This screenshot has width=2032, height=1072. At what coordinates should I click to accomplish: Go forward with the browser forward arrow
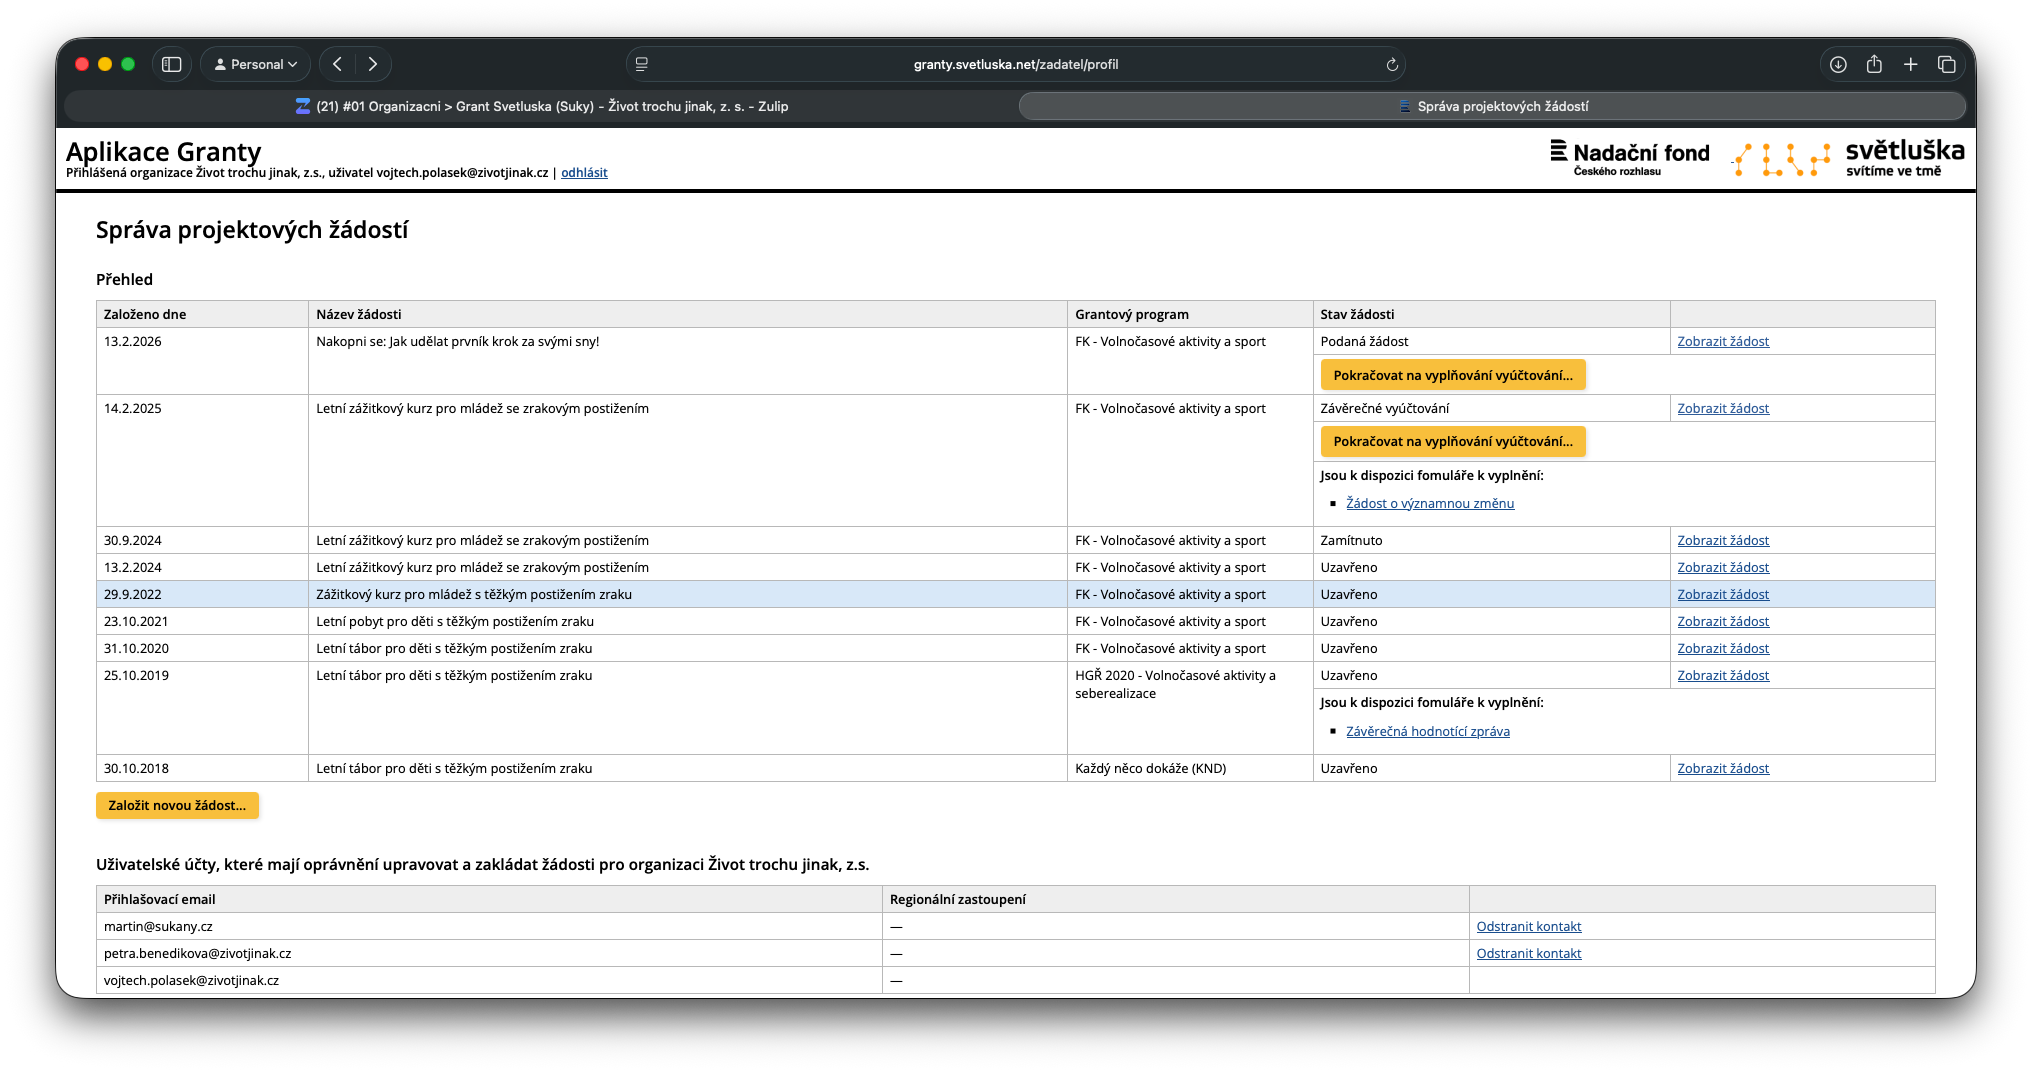[x=373, y=64]
